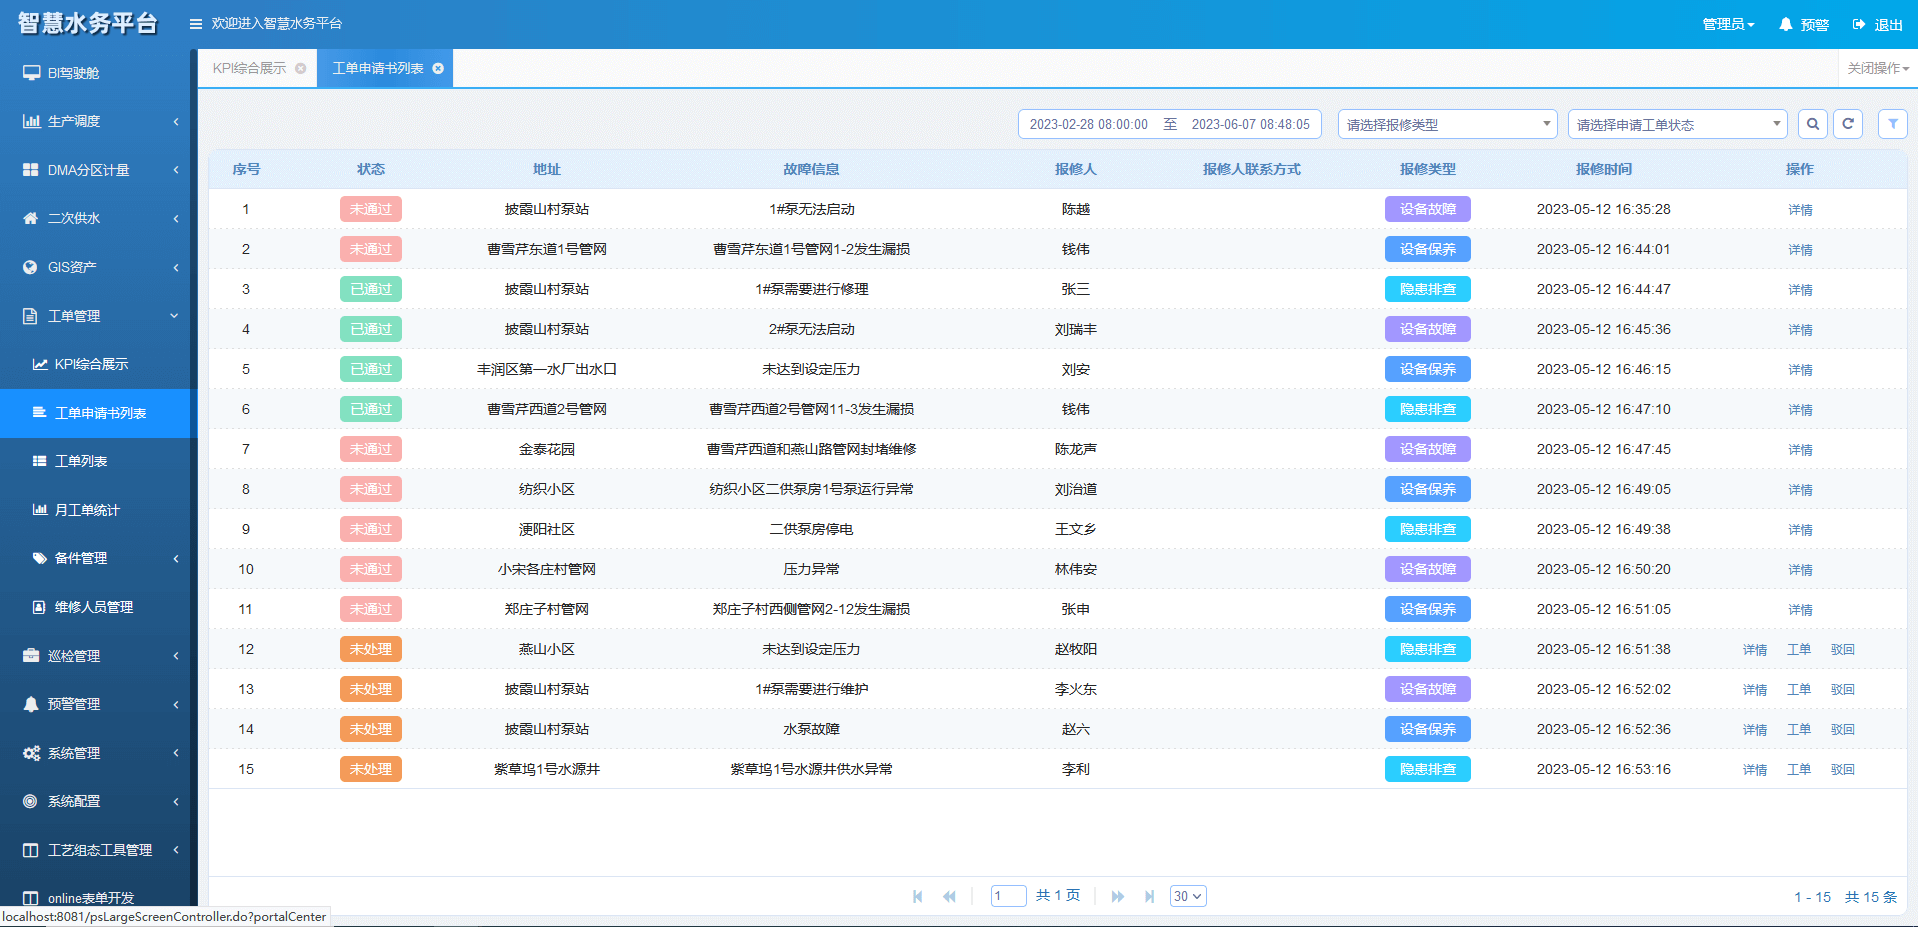Click the refresh reset button
This screenshot has width=1918, height=927.
[1848, 124]
